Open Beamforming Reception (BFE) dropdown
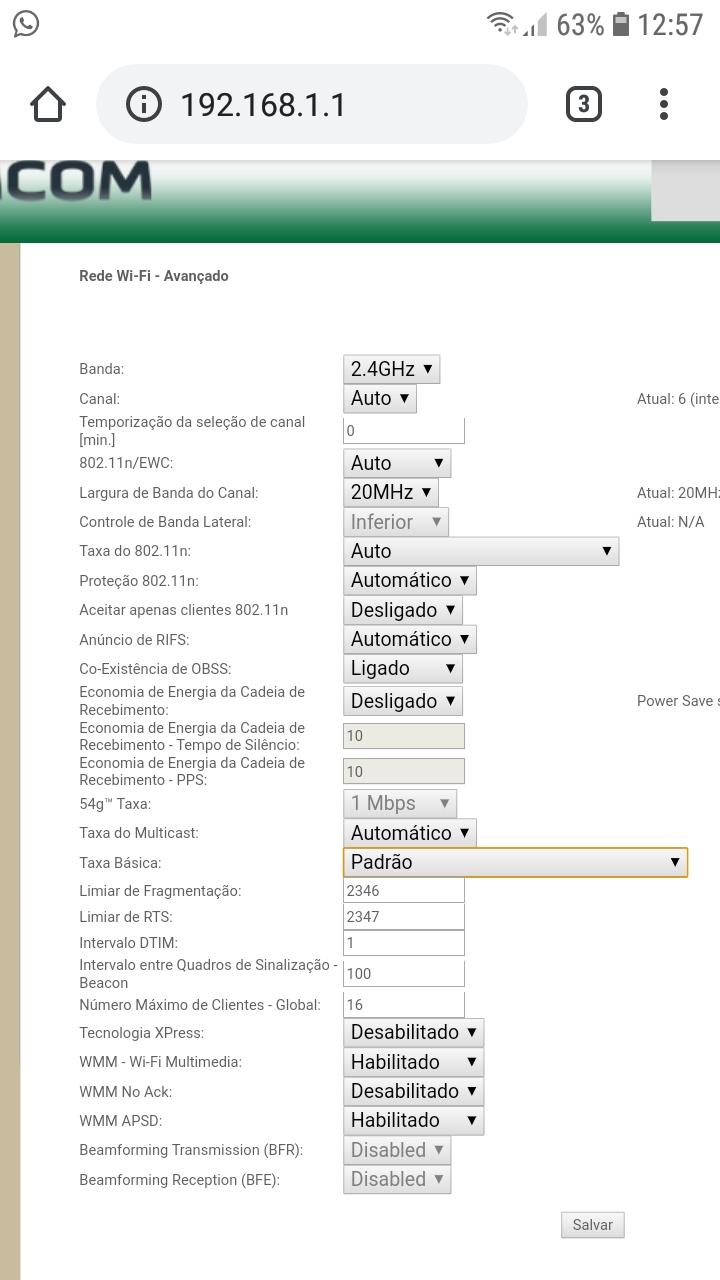The height and width of the screenshot is (1280, 720). pos(397,1179)
